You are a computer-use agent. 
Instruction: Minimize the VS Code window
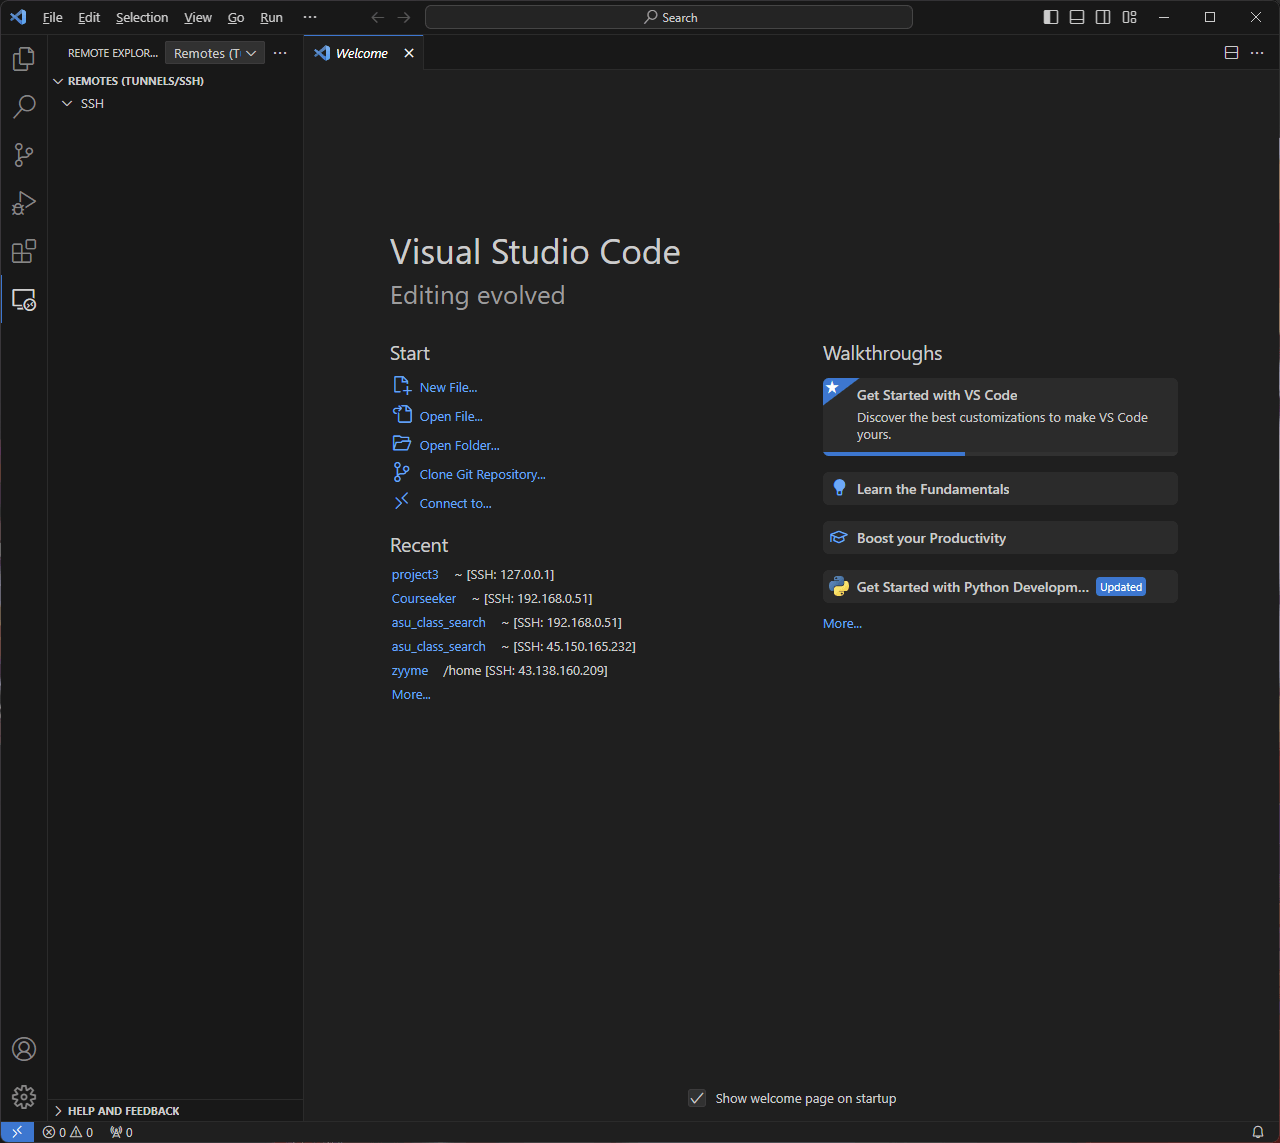1164,17
